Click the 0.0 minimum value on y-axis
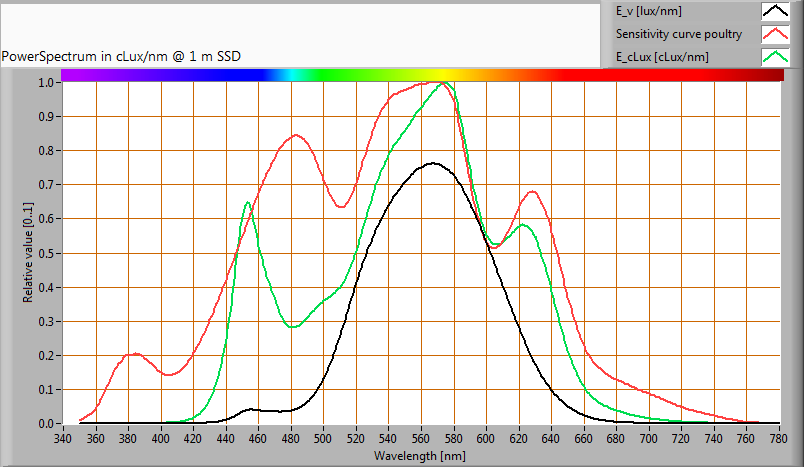 pos(46,424)
